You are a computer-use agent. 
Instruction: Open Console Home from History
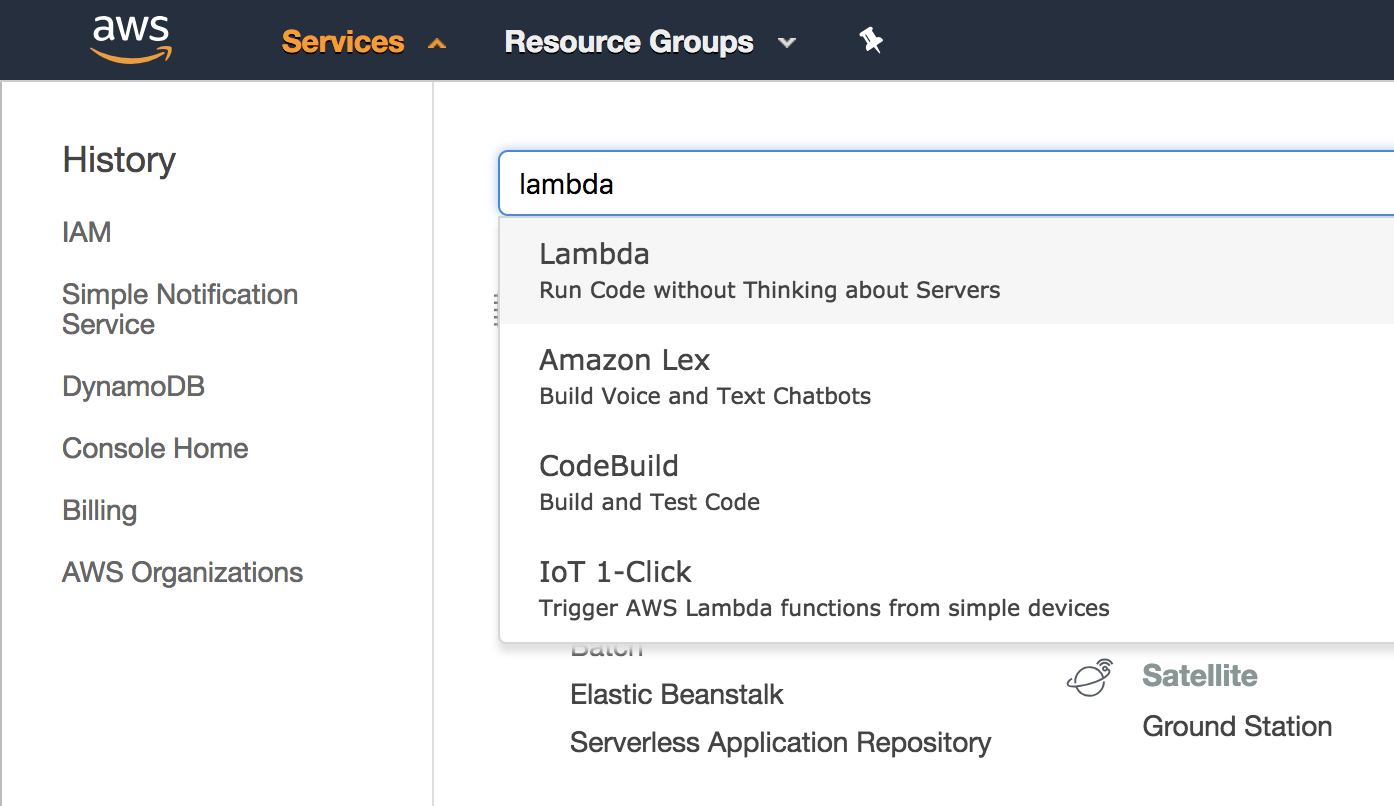(x=155, y=448)
